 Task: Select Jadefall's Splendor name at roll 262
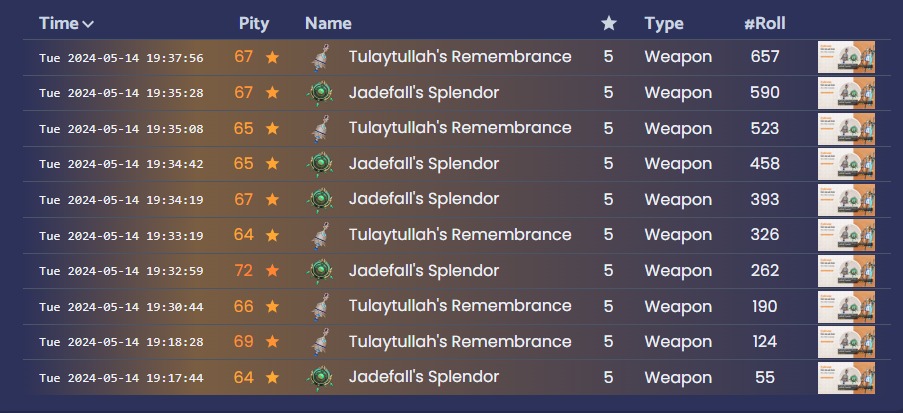tap(423, 271)
